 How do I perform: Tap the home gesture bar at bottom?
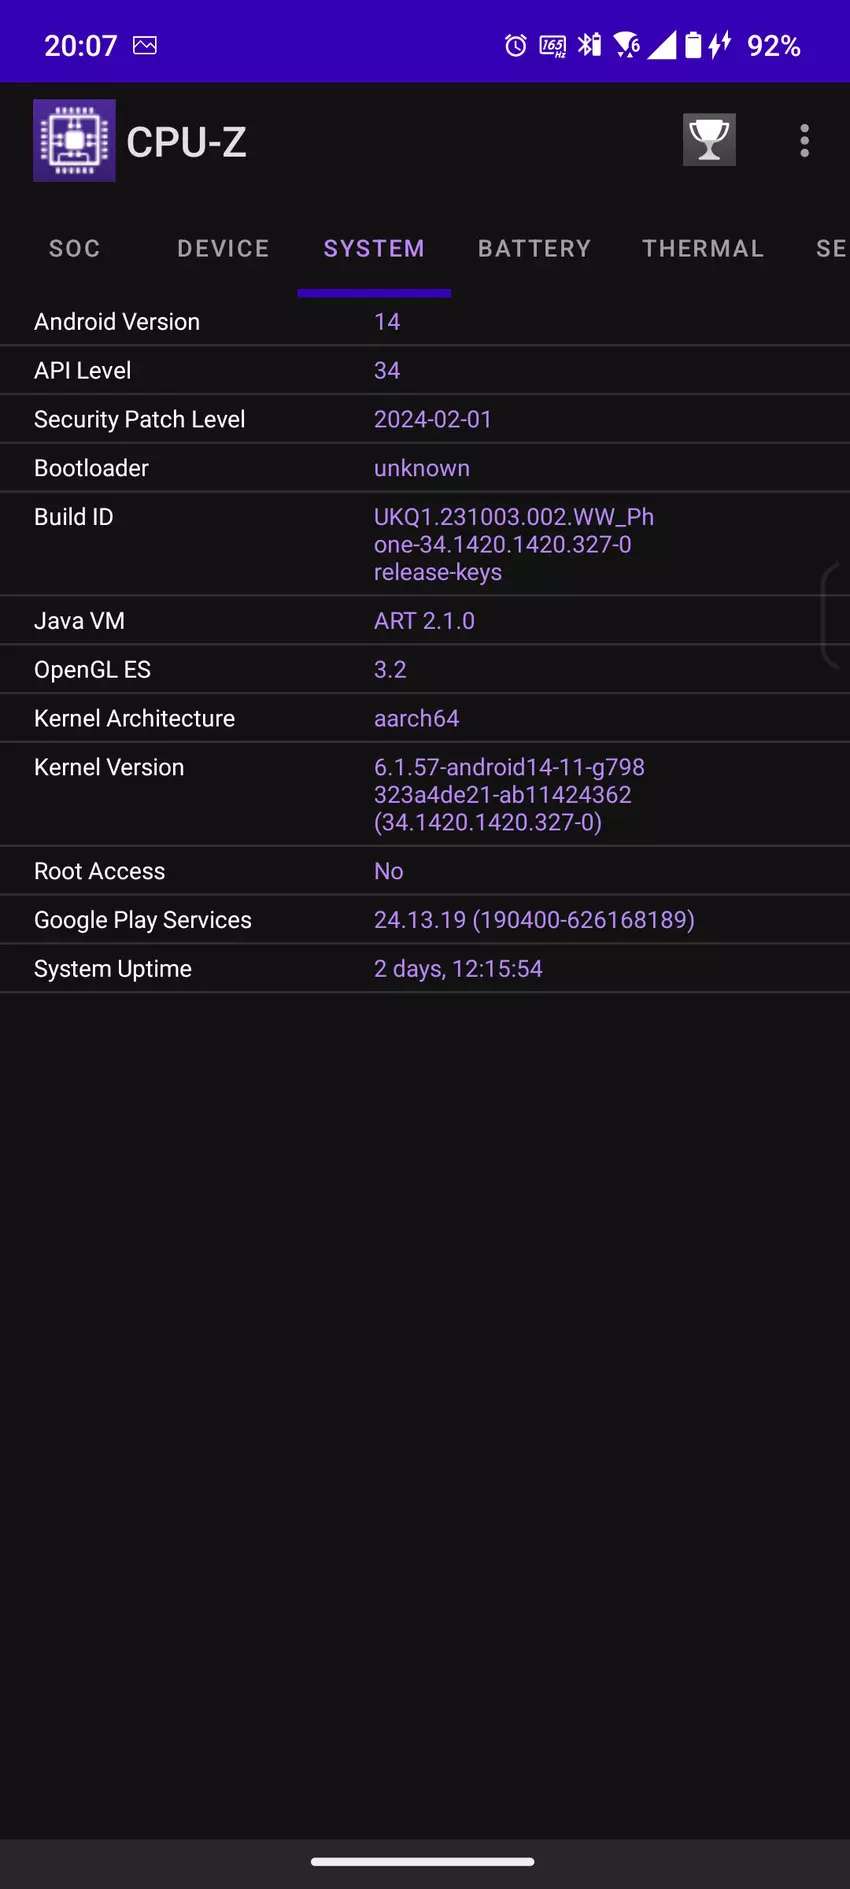click(423, 1862)
